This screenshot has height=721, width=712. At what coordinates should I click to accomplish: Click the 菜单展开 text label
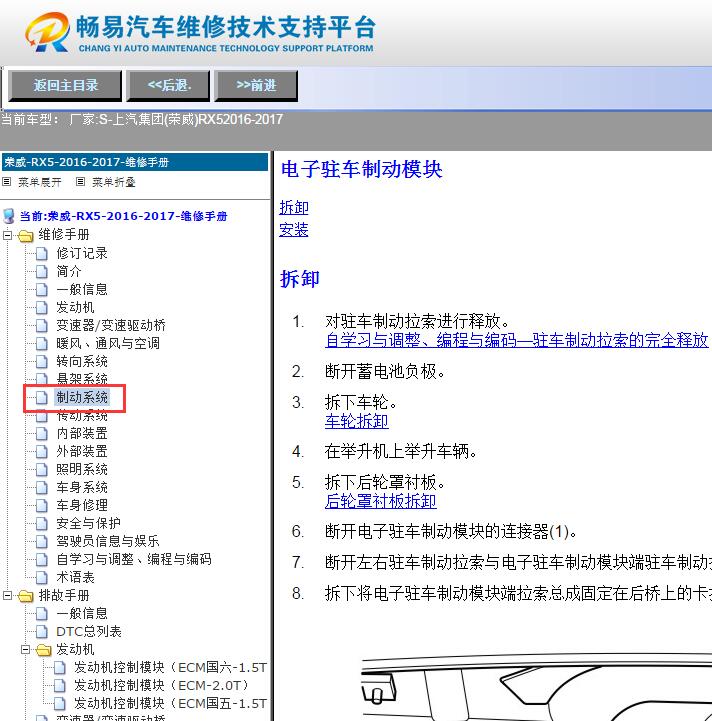[x=40, y=182]
